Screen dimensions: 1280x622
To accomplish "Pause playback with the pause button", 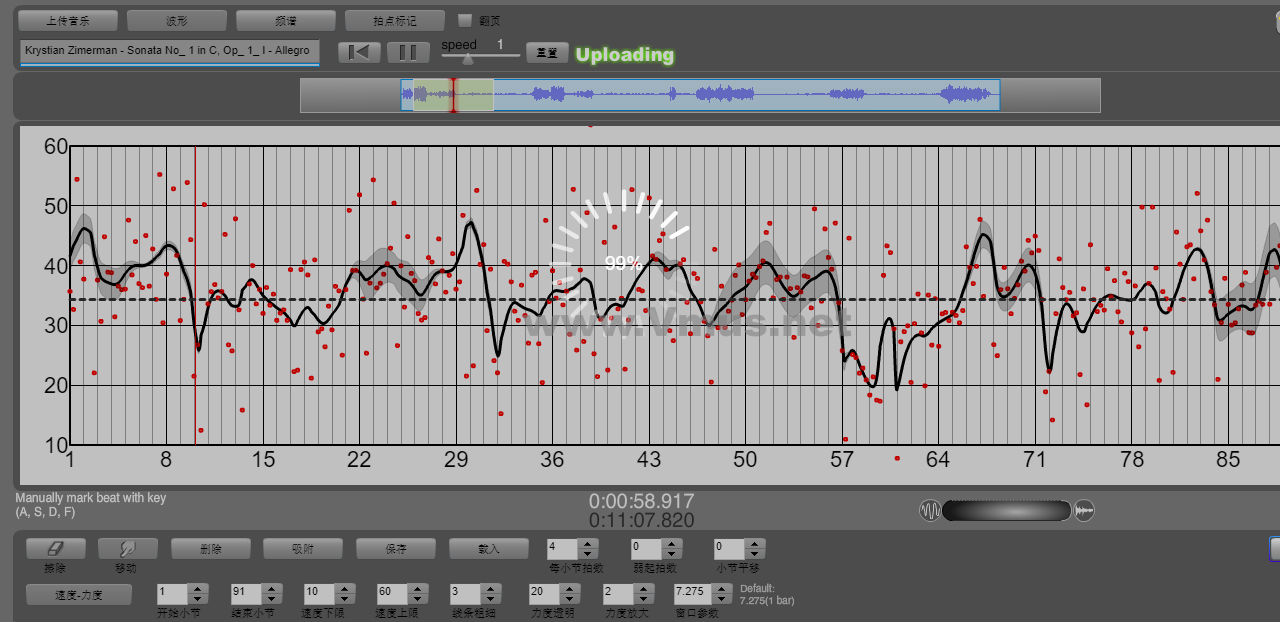I will pyautogui.click(x=408, y=52).
